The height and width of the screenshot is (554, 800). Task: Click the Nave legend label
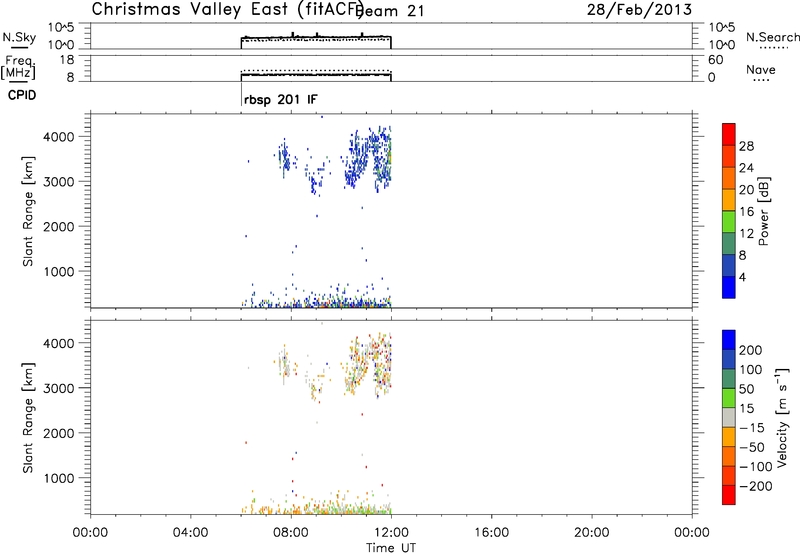click(761, 70)
